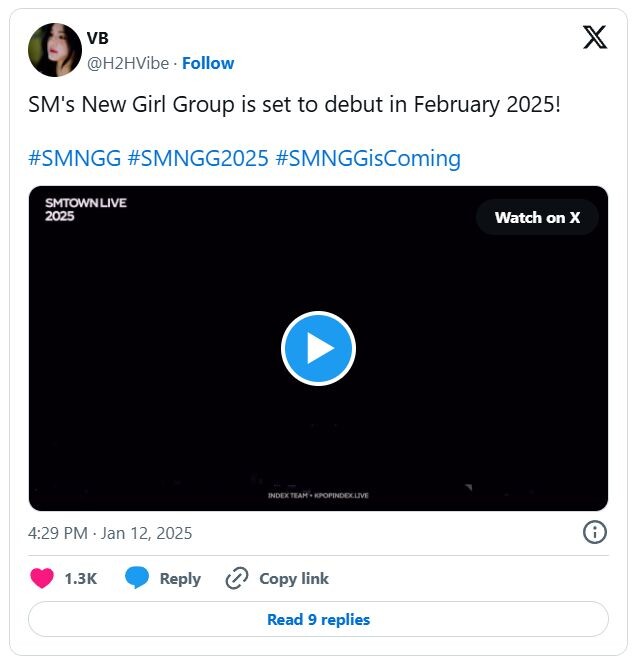Click the blue reply speech bubble icon
This screenshot has height=667, width=639.
[x=137, y=578]
